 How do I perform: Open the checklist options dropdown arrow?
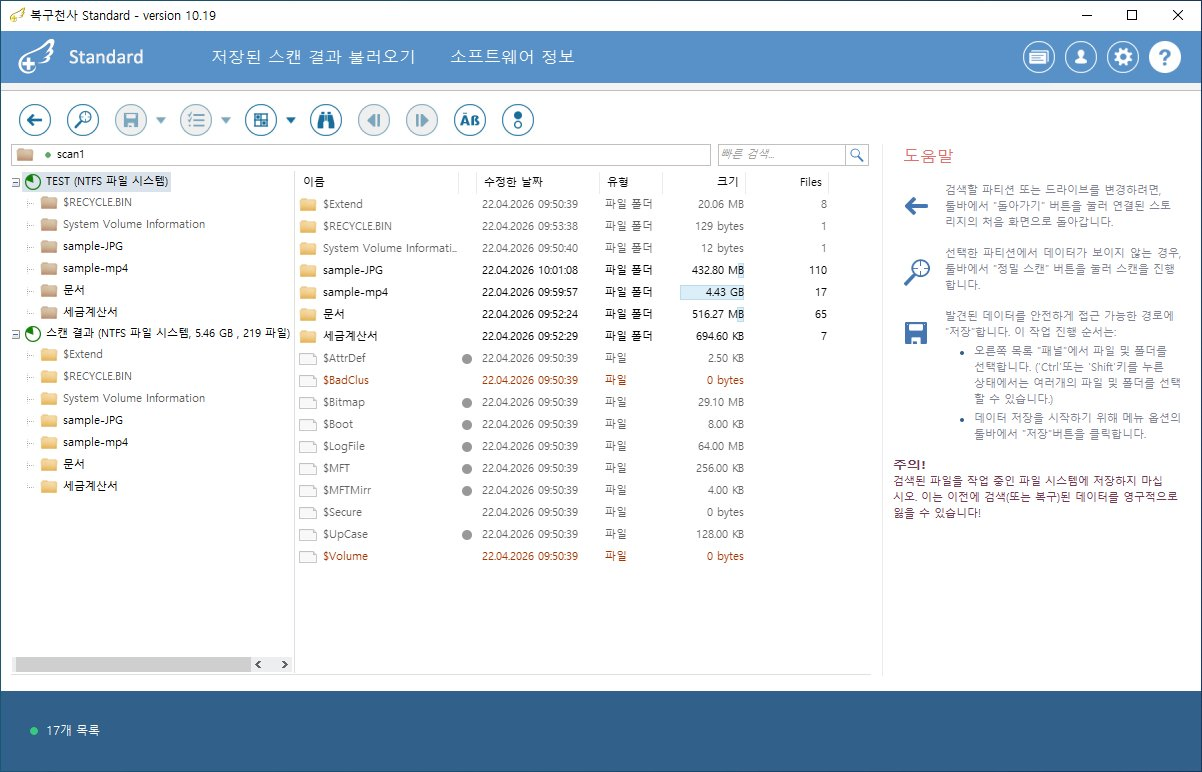click(x=226, y=120)
